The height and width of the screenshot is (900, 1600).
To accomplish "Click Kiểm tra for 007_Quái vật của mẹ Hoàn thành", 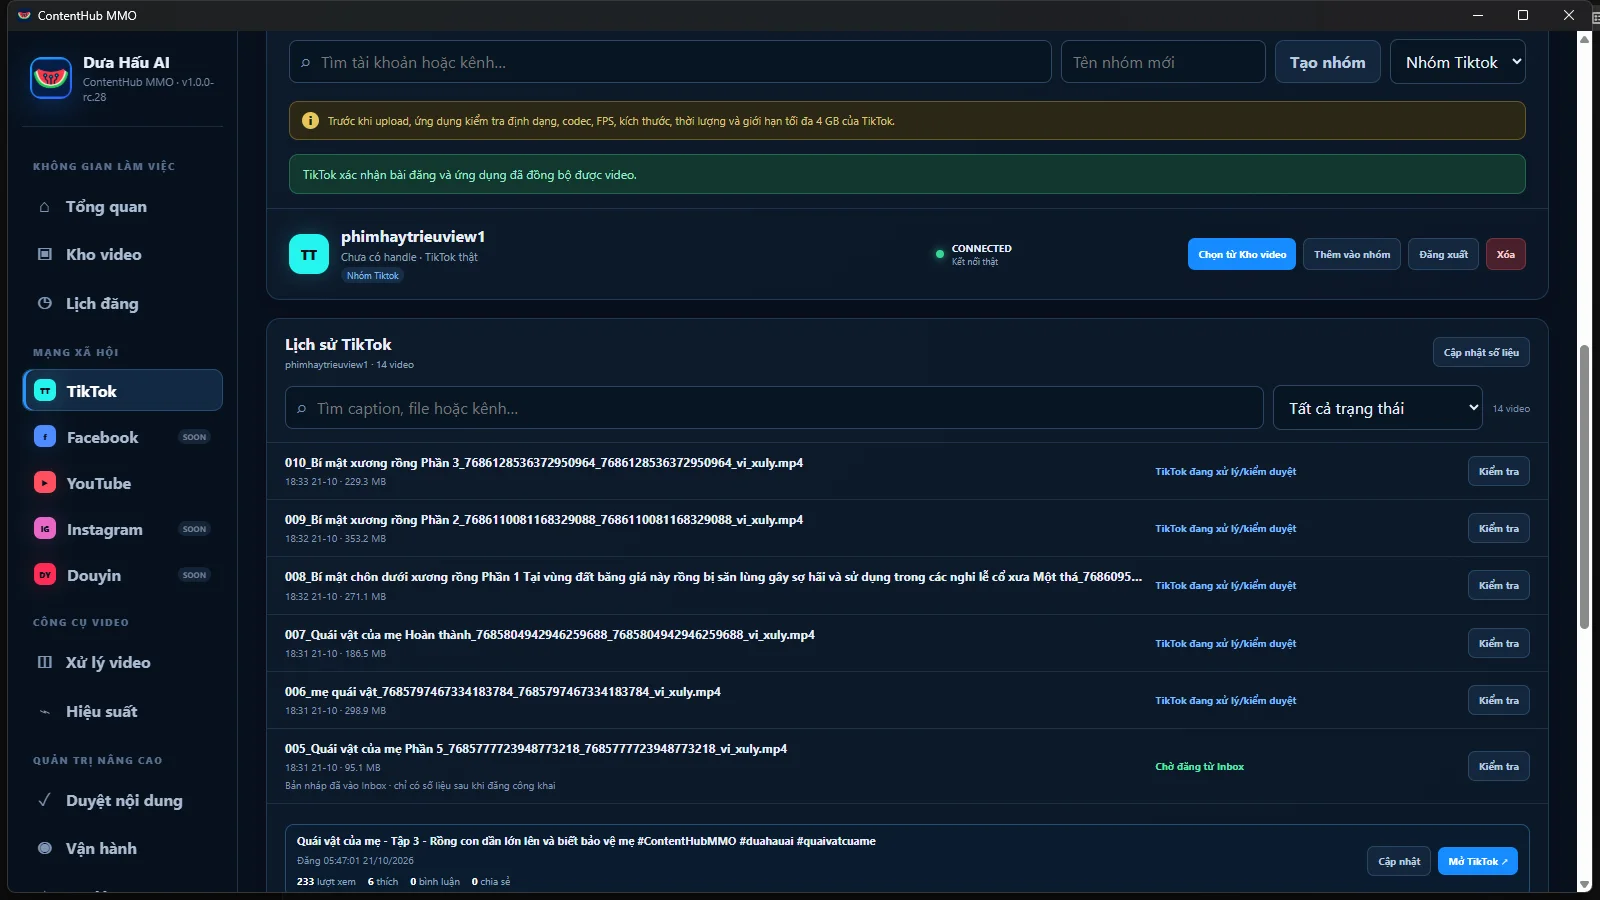I will [x=1499, y=643].
